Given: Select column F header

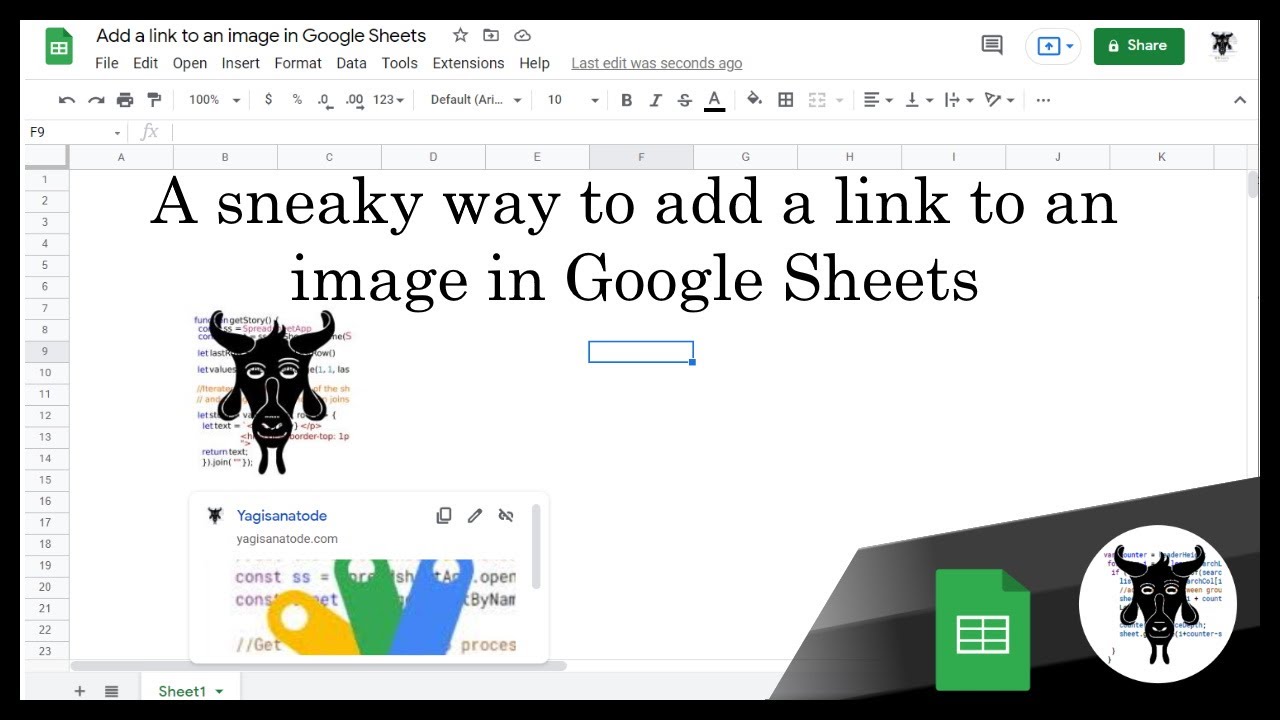Looking at the screenshot, I should 641,157.
